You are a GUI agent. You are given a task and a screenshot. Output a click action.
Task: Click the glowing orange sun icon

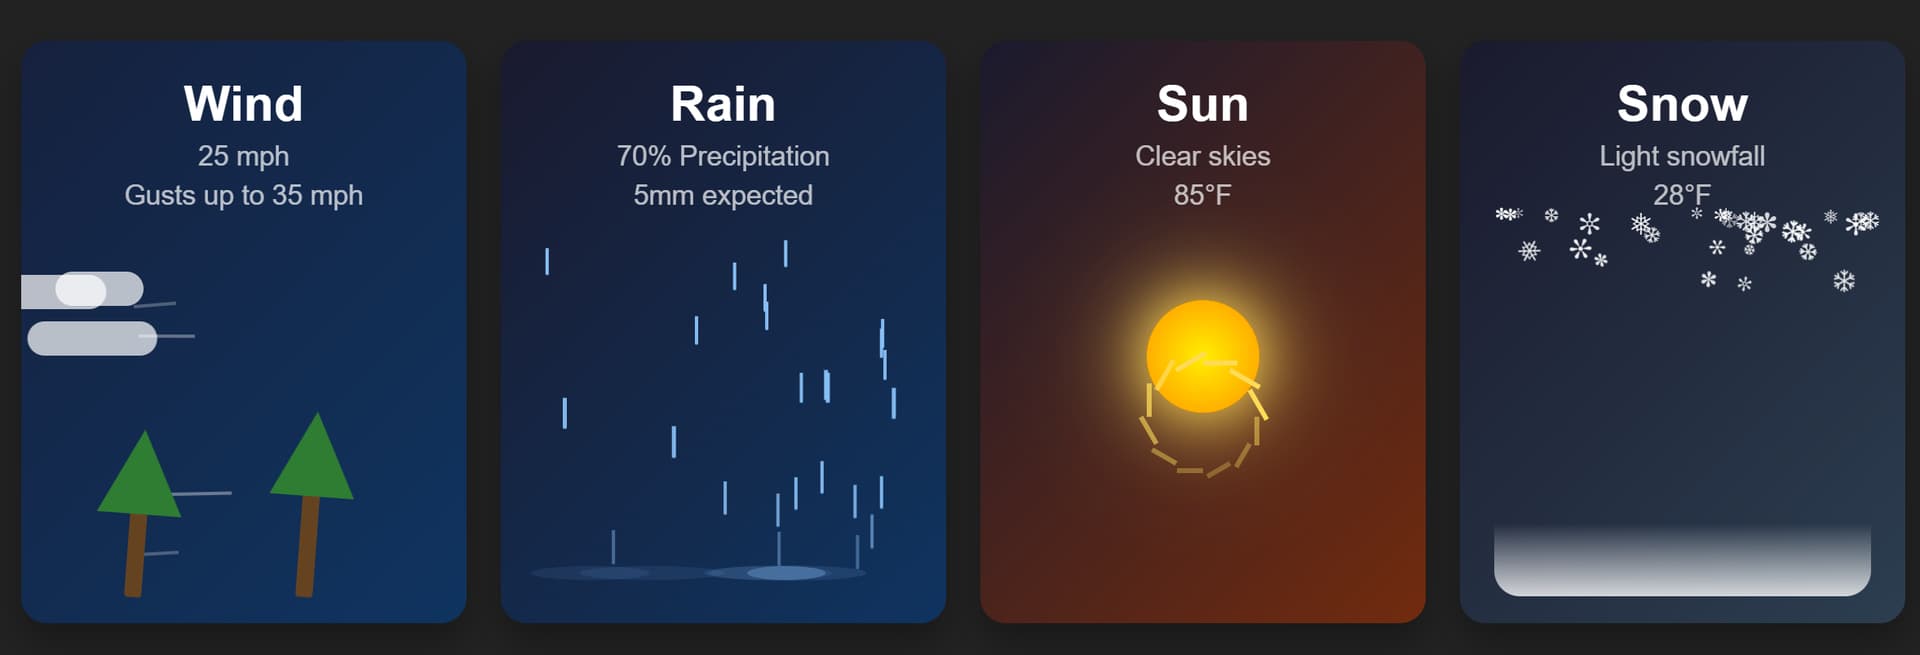click(1202, 356)
